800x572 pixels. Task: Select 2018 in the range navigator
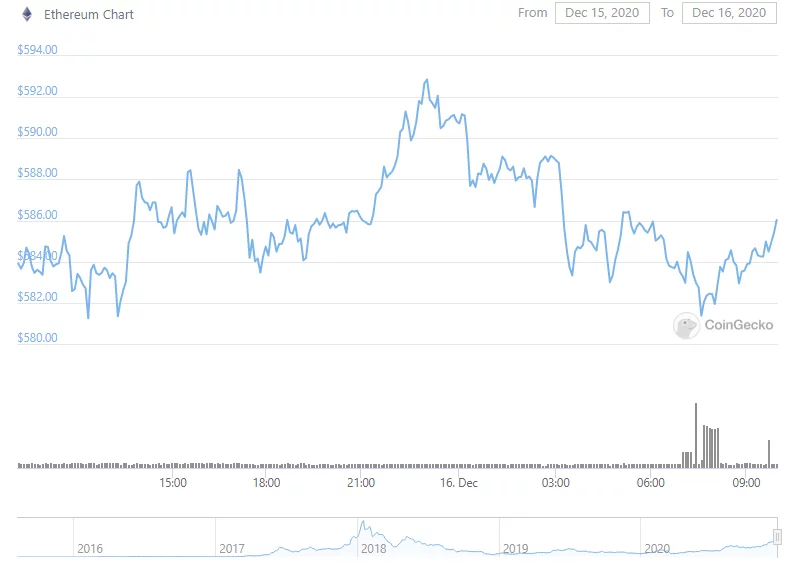373,549
